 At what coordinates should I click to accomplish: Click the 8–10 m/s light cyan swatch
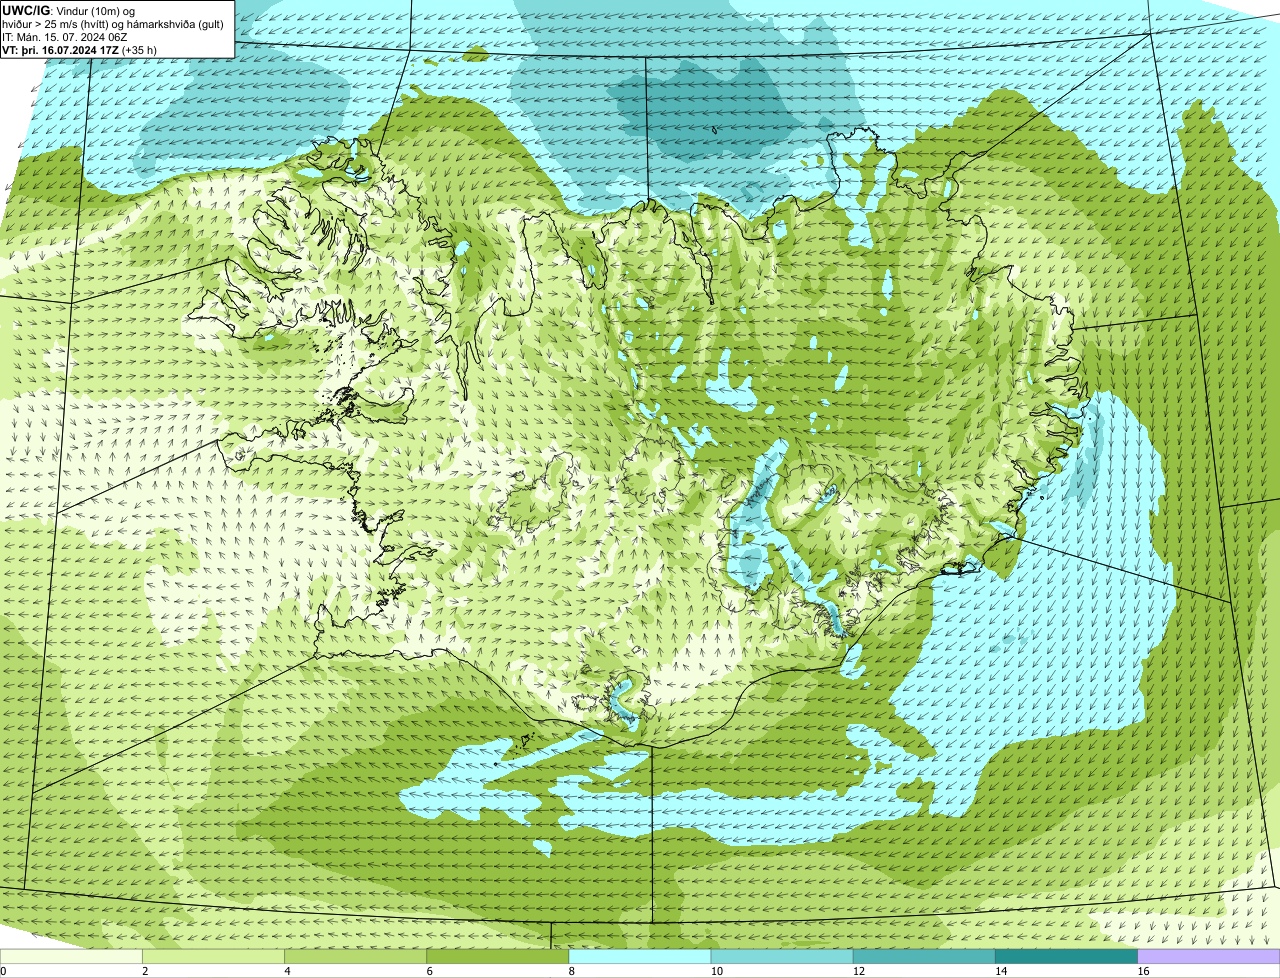coord(640,956)
